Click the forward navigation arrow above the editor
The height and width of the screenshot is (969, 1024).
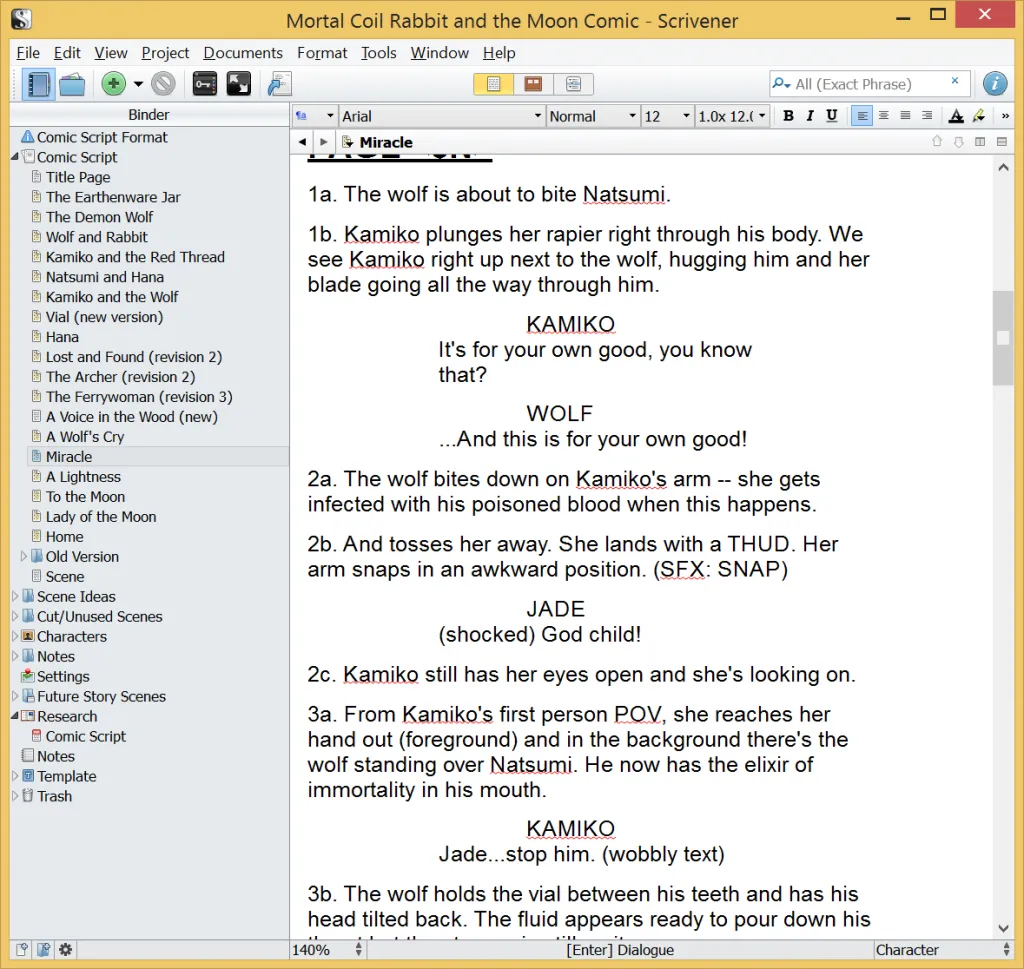pos(321,142)
